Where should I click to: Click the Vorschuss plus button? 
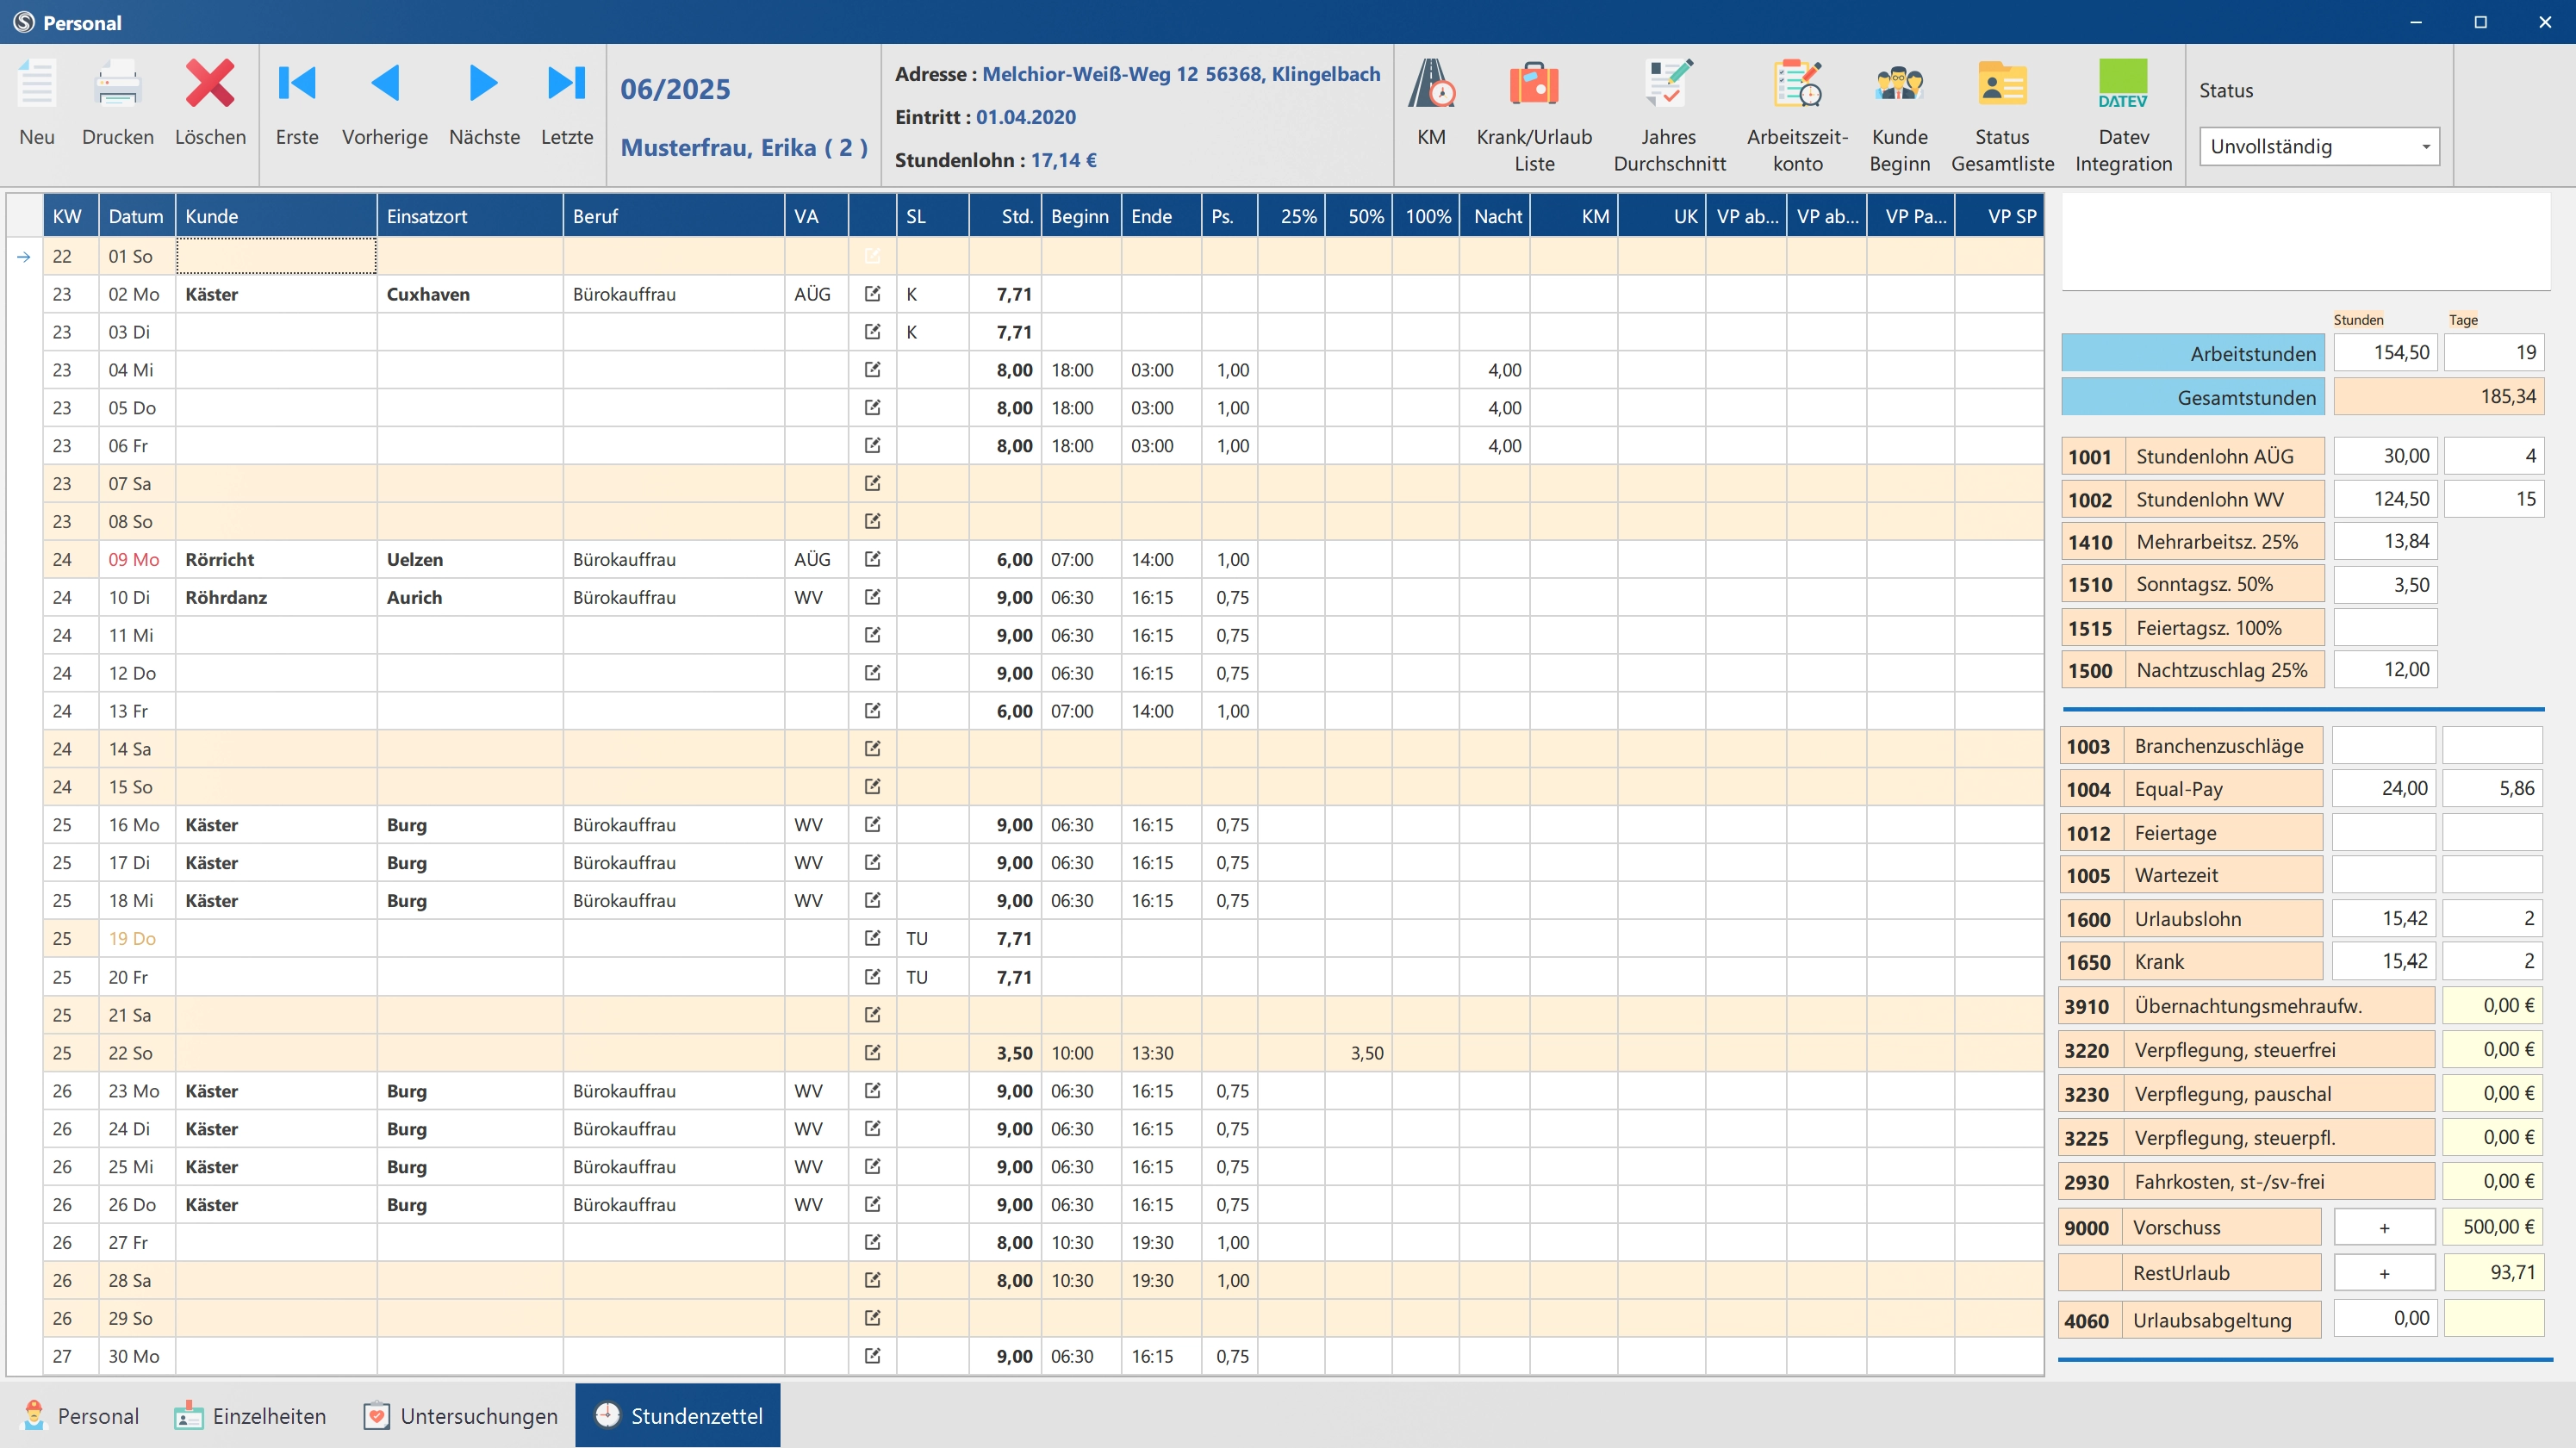(2384, 1227)
